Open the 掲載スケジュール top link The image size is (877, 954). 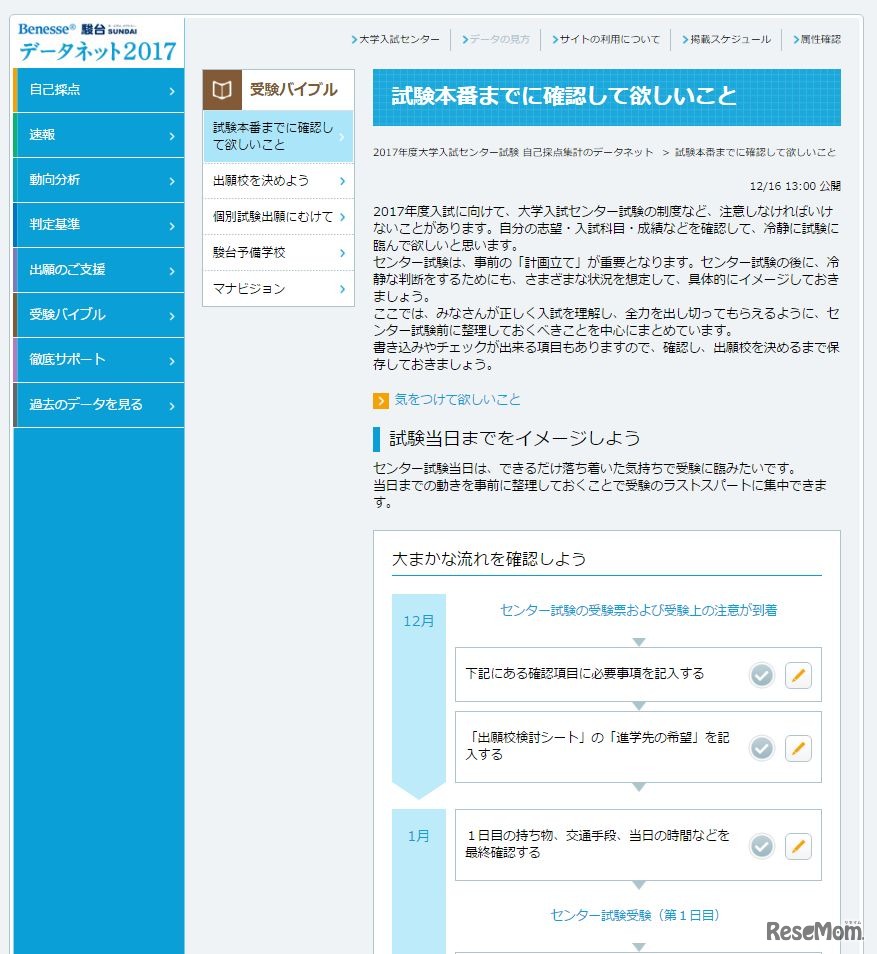pyautogui.click(x=726, y=40)
